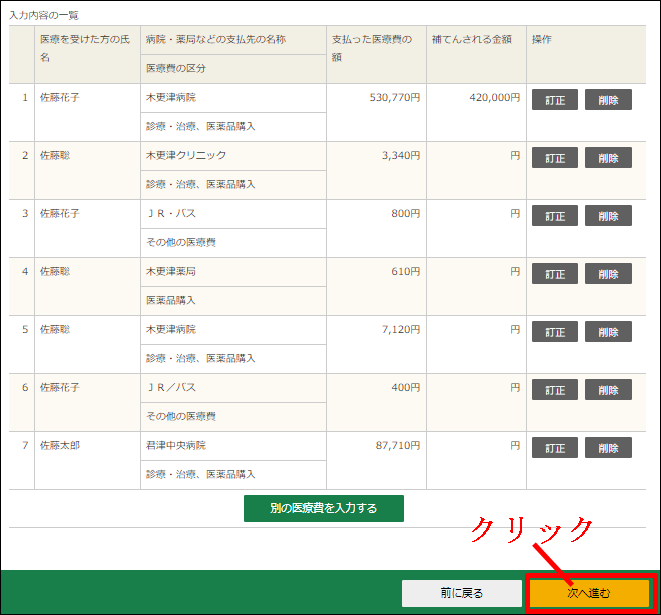Click 削除 for row 7 君津中央病院
Screen dimensions: 661x615
608,448
